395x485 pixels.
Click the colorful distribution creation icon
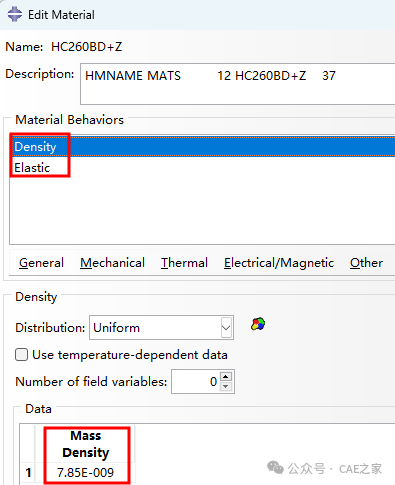click(x=258, y=324)
